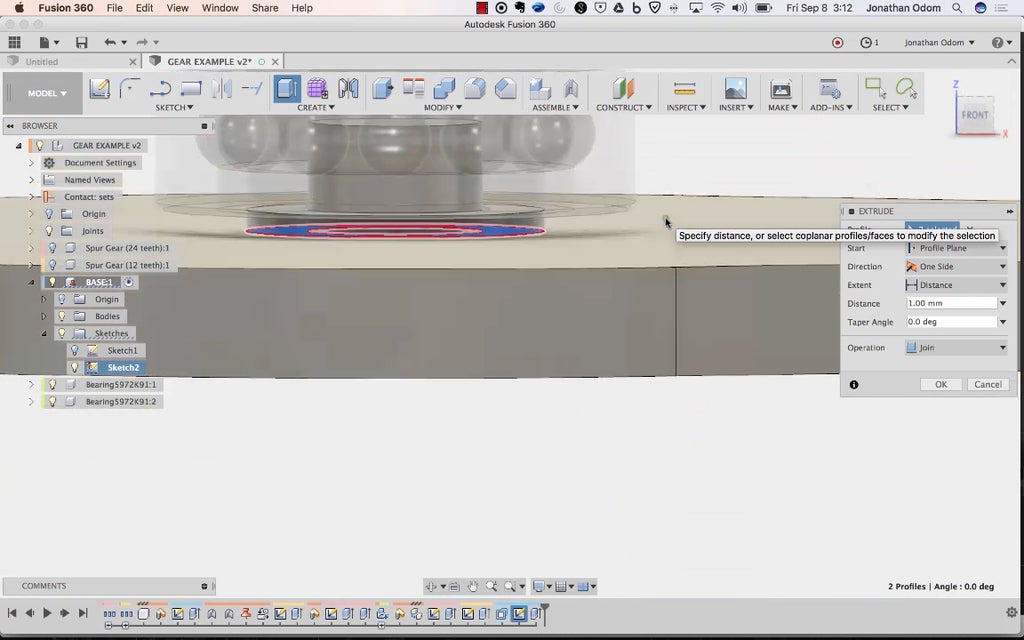The height and width of the screenshot is (640, 1024).
Task: Click the 3D Print make icon
Action: click(781, 88)
